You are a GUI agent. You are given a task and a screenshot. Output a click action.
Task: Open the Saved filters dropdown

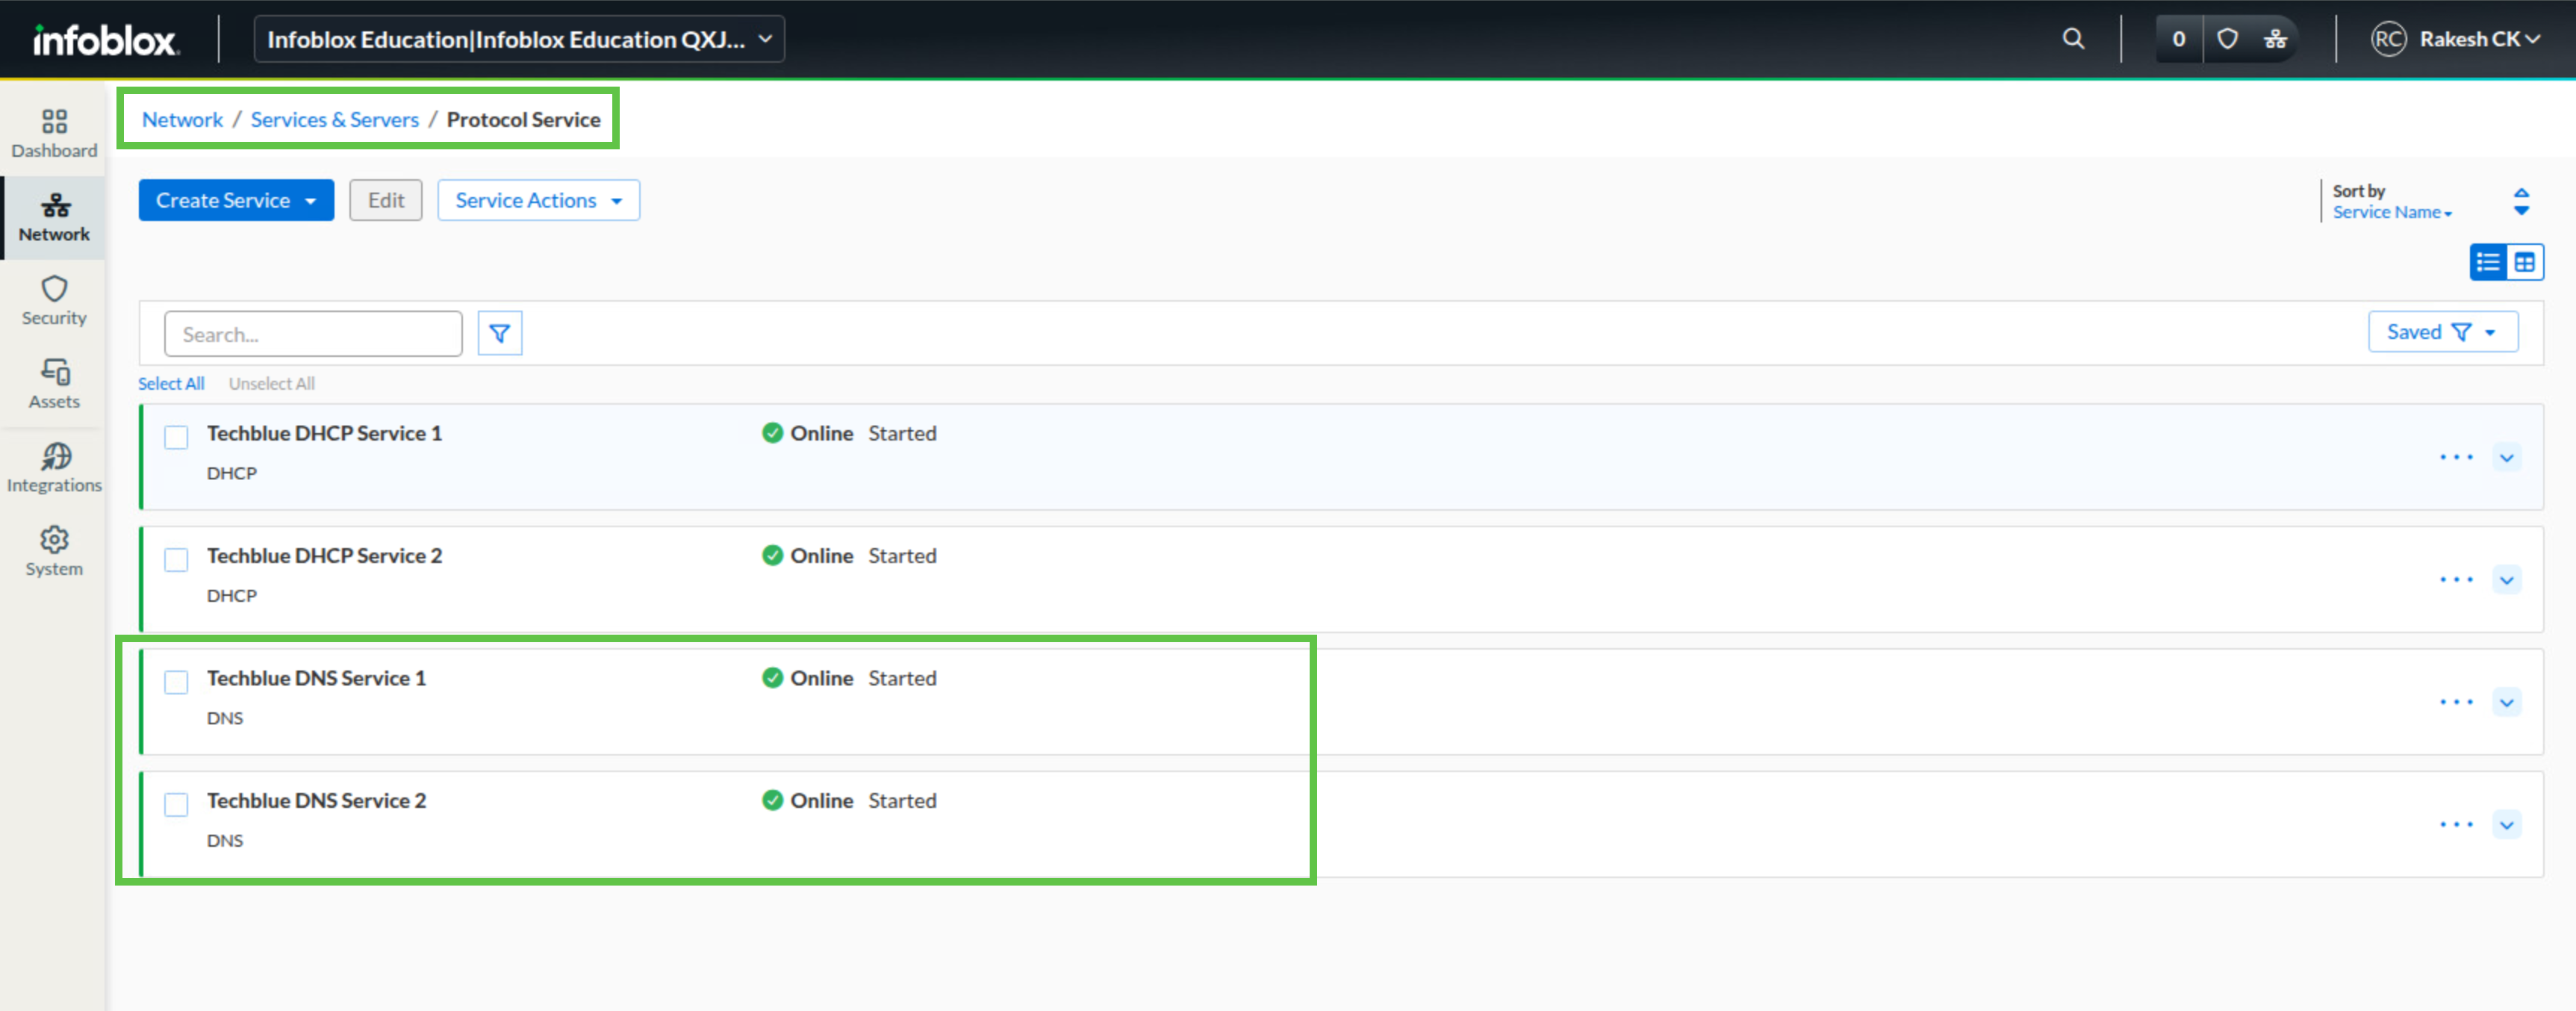click(2442, 332)
